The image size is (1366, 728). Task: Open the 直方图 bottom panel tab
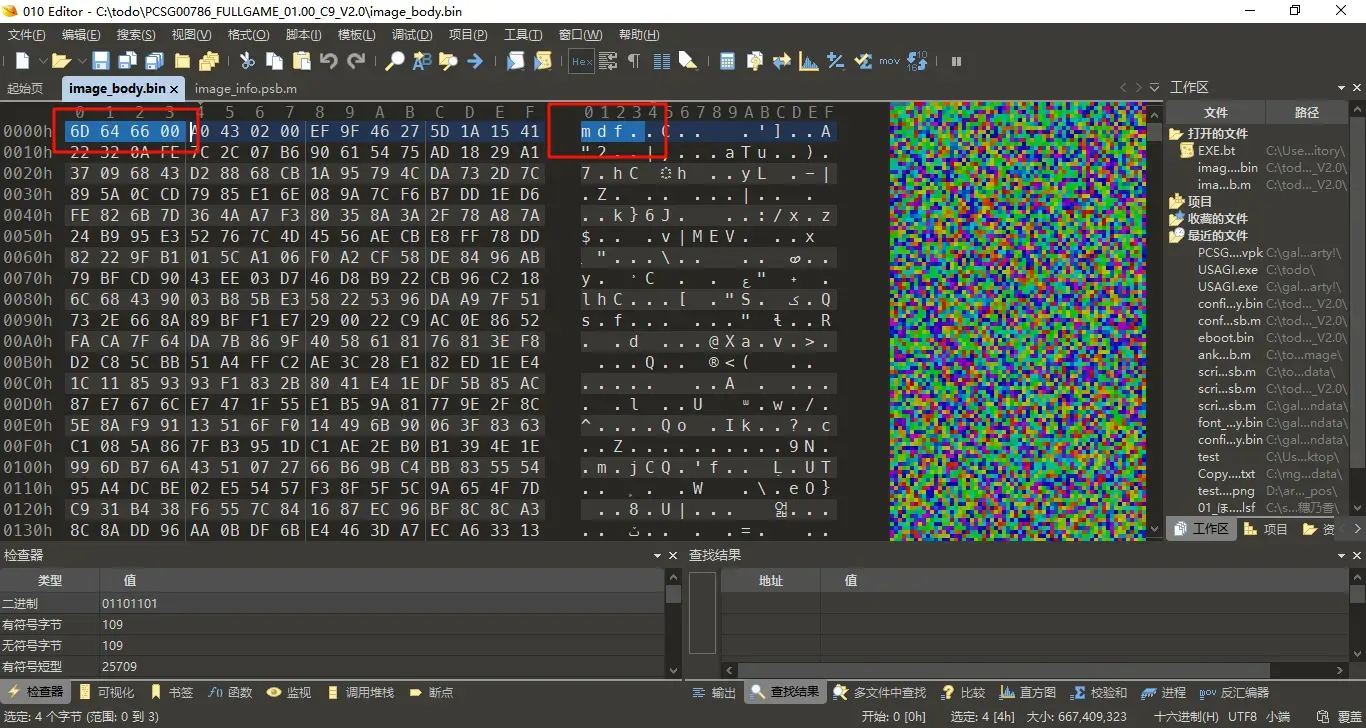pyautogui.click(x=1028, y=692)
